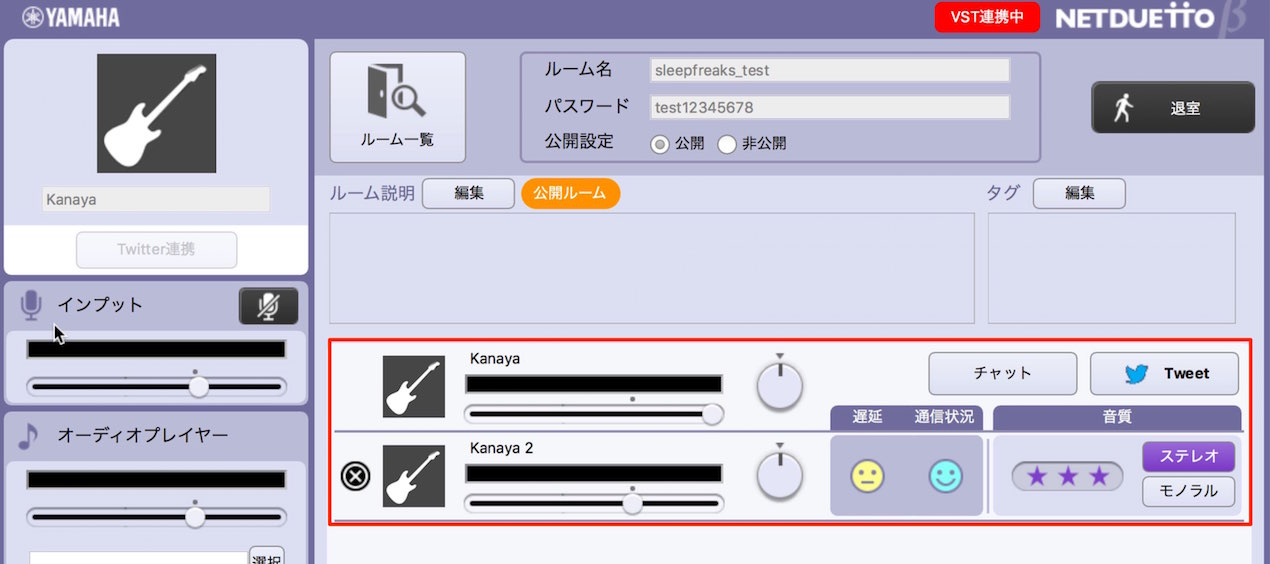Click the large profile guitar image
1270x564 pixels.
pyautogui.click(x=156, y=113)
